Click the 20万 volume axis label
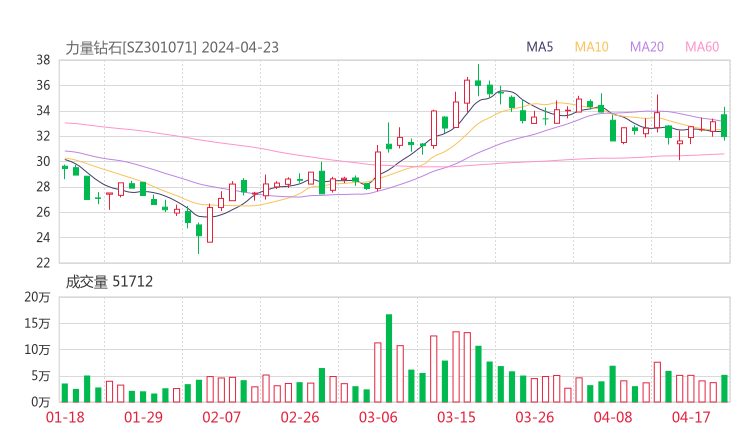This screenshot has height=440, width=740. point(37,297)
